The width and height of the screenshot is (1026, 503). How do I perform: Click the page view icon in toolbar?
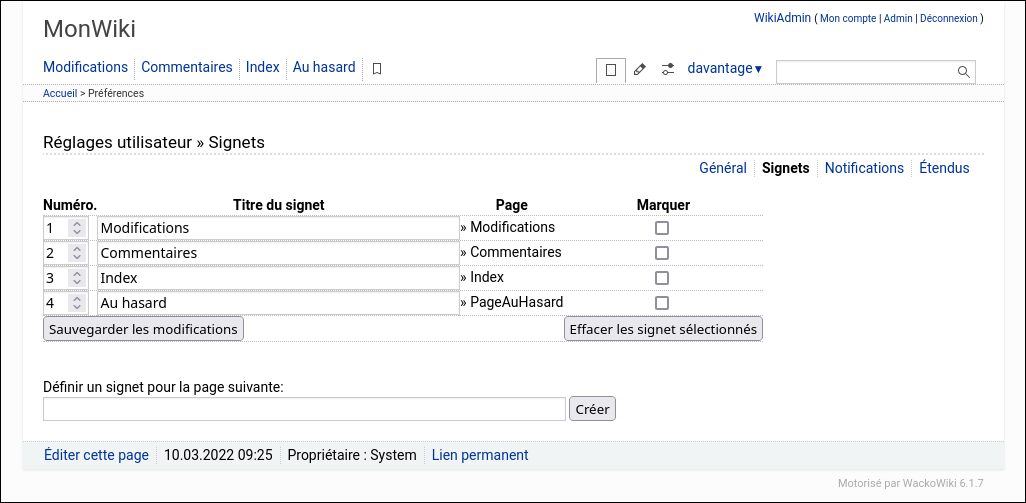(611, 70)
